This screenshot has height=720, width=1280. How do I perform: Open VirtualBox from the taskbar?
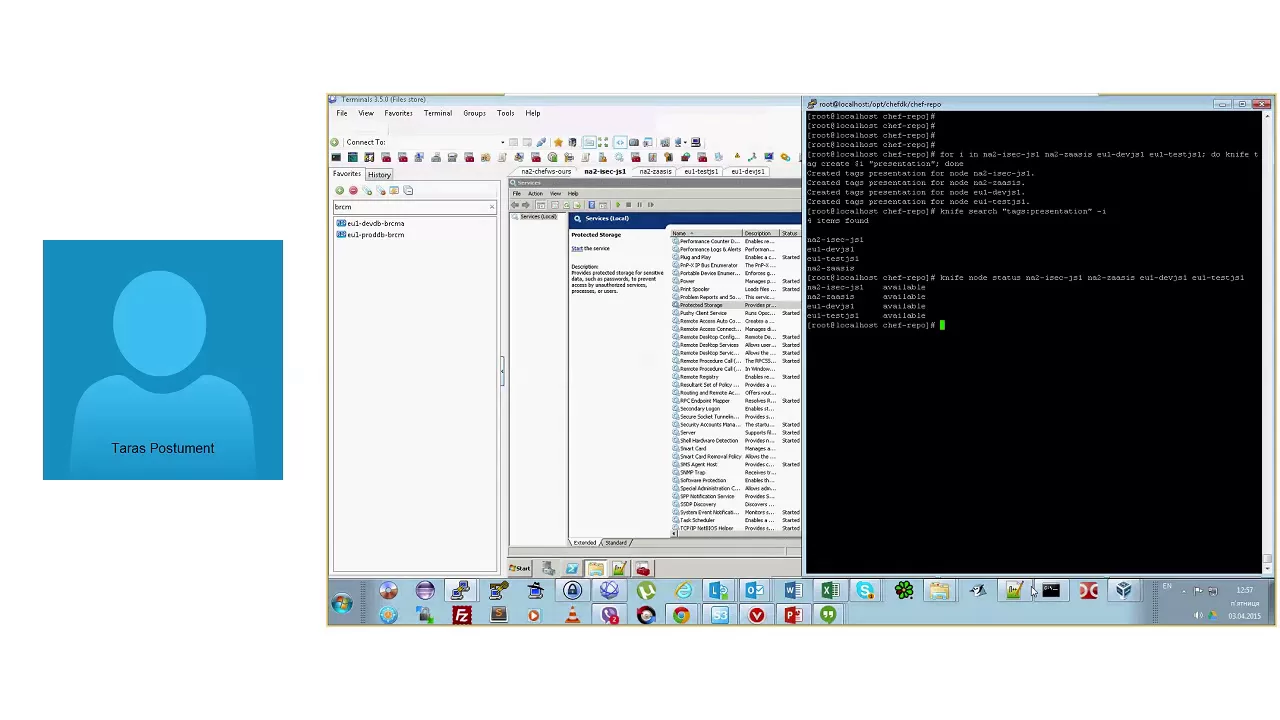tap(1124, 591)
